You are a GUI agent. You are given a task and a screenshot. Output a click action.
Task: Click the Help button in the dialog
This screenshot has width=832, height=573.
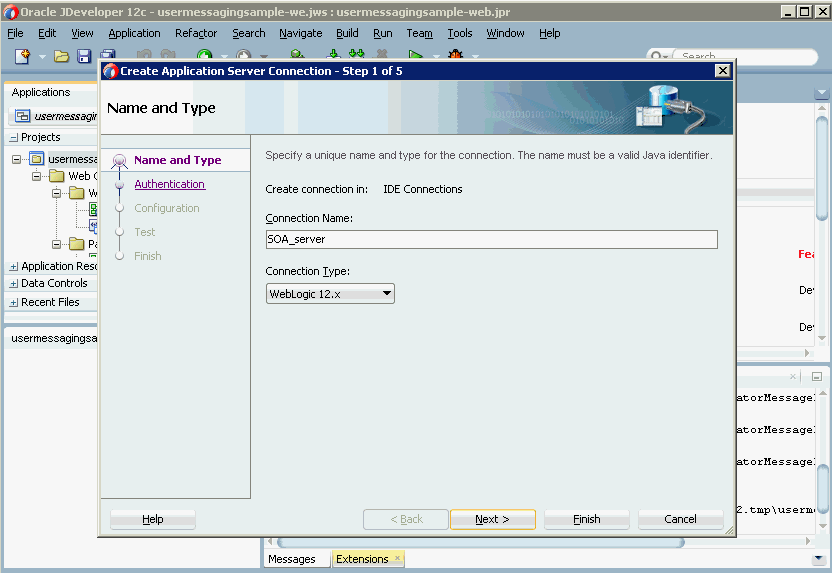(153, 519)
